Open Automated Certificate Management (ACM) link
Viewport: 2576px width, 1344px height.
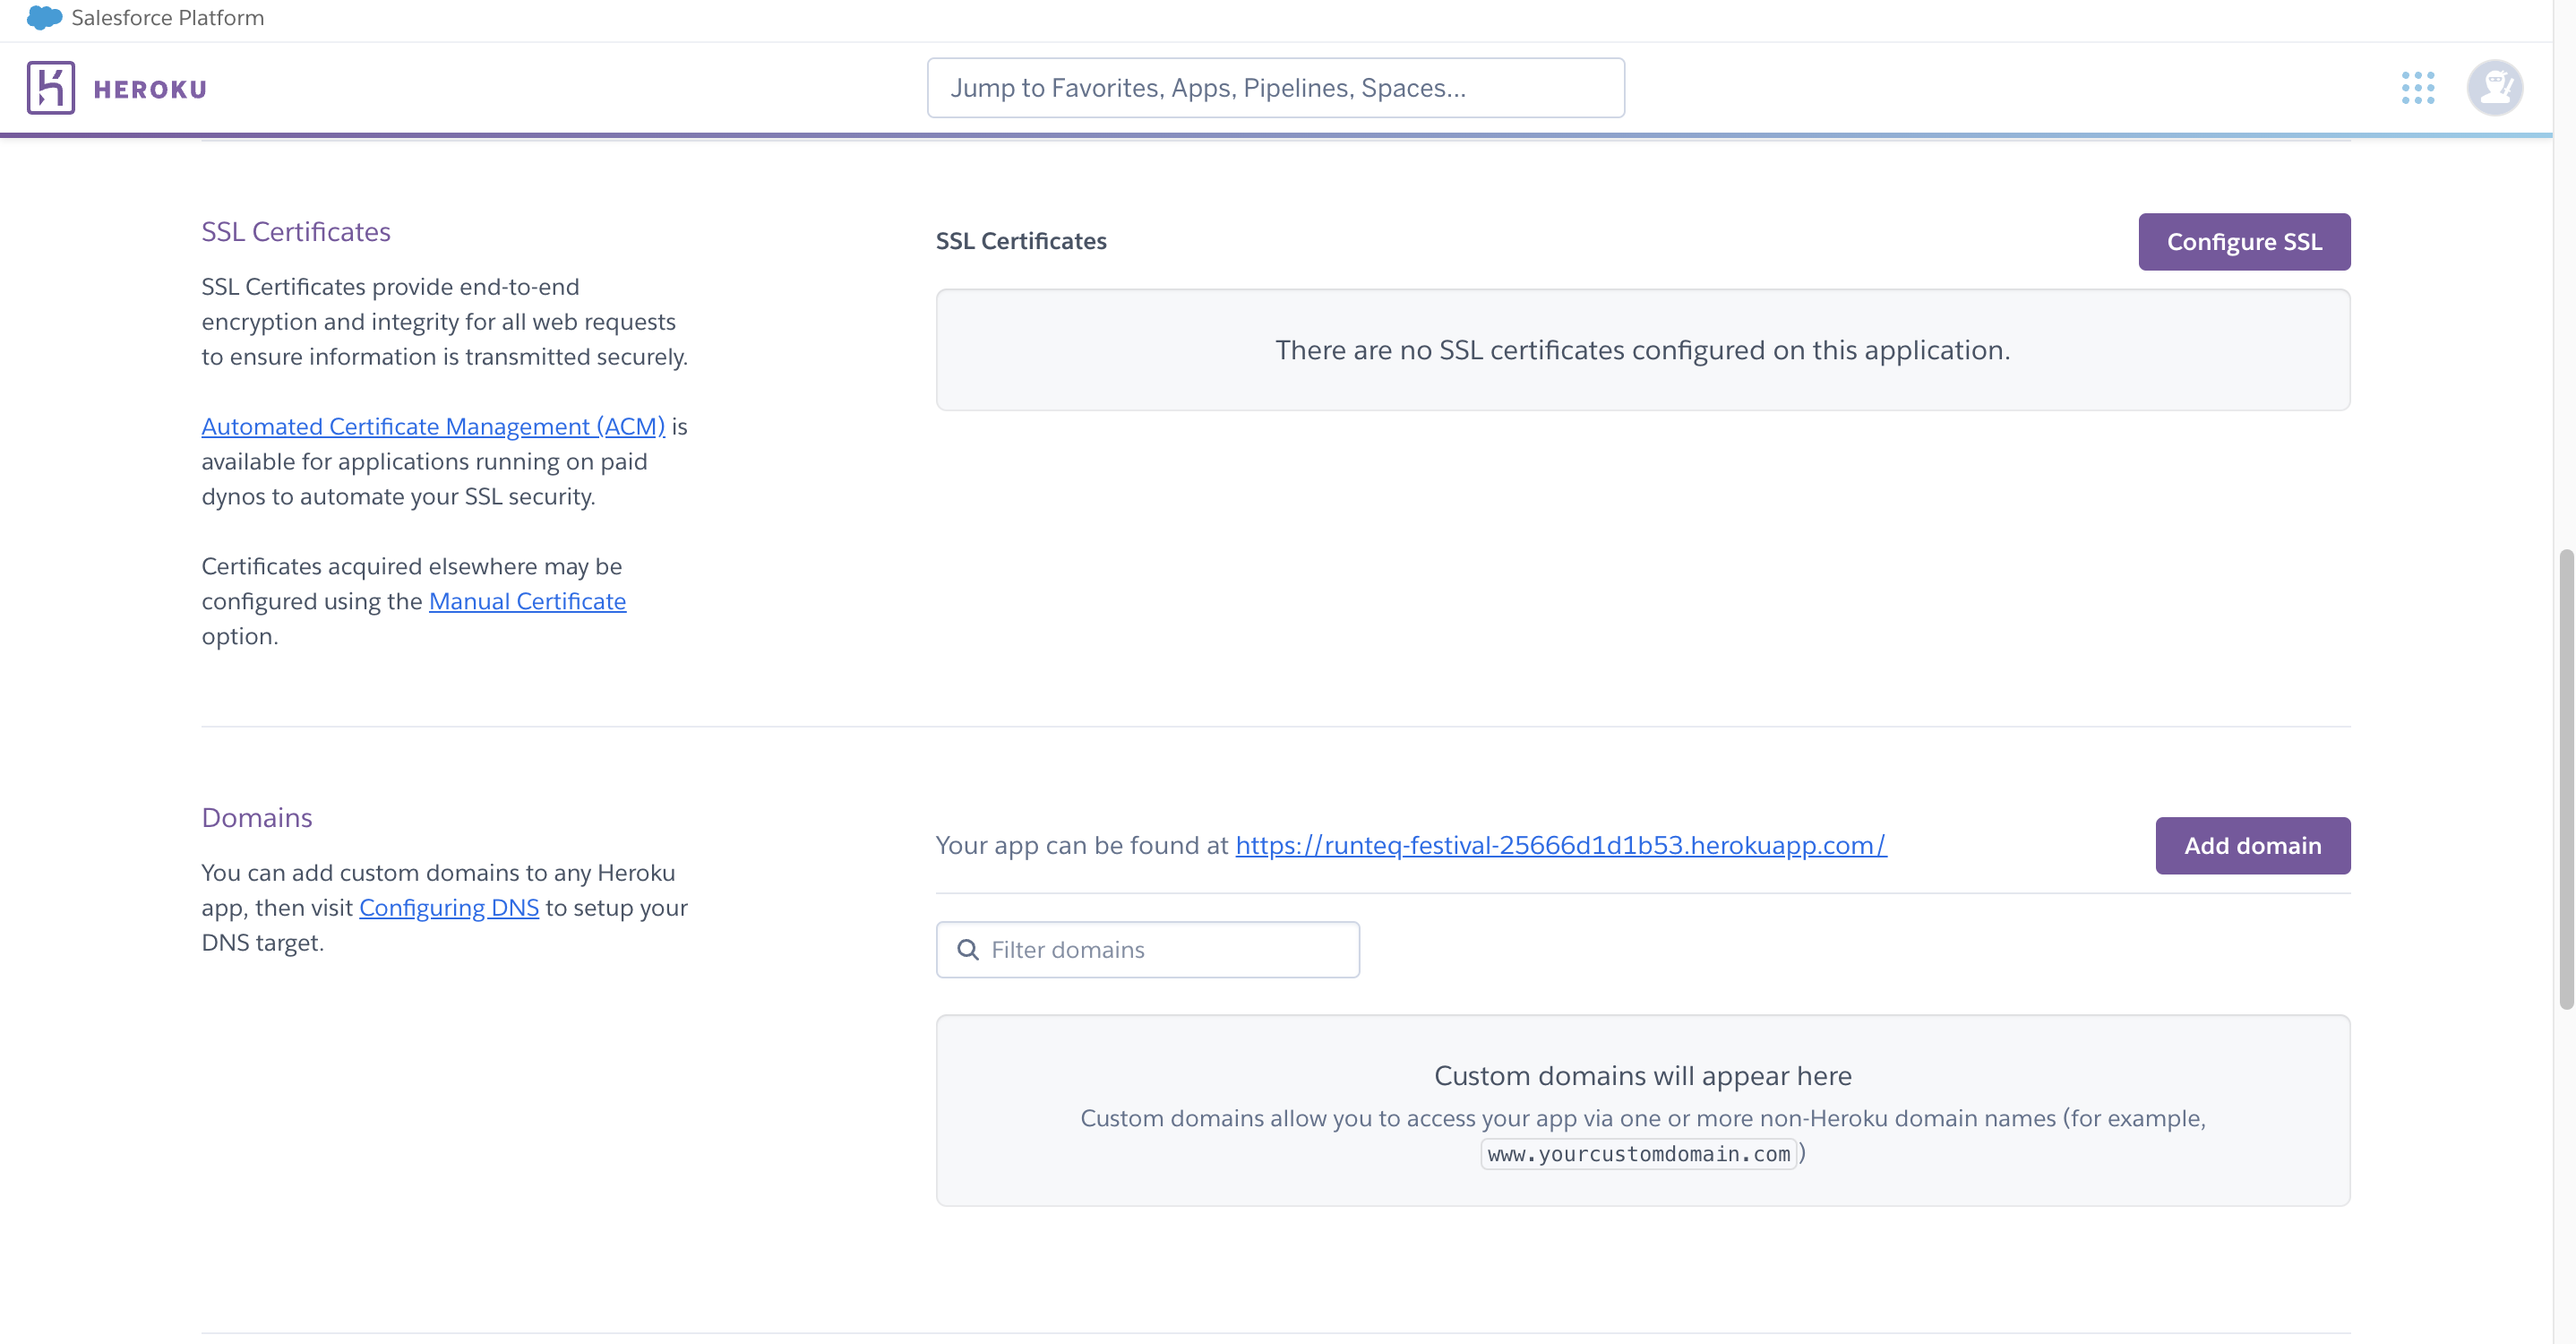point(432,426)
